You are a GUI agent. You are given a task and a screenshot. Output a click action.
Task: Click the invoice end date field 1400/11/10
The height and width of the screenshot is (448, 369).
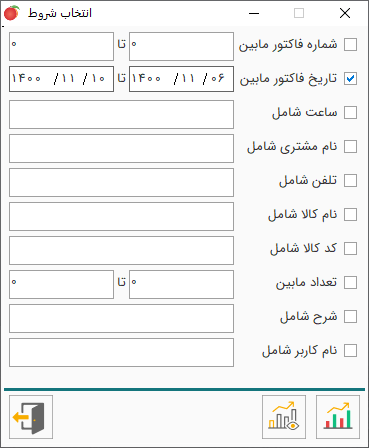pos(61,79)
